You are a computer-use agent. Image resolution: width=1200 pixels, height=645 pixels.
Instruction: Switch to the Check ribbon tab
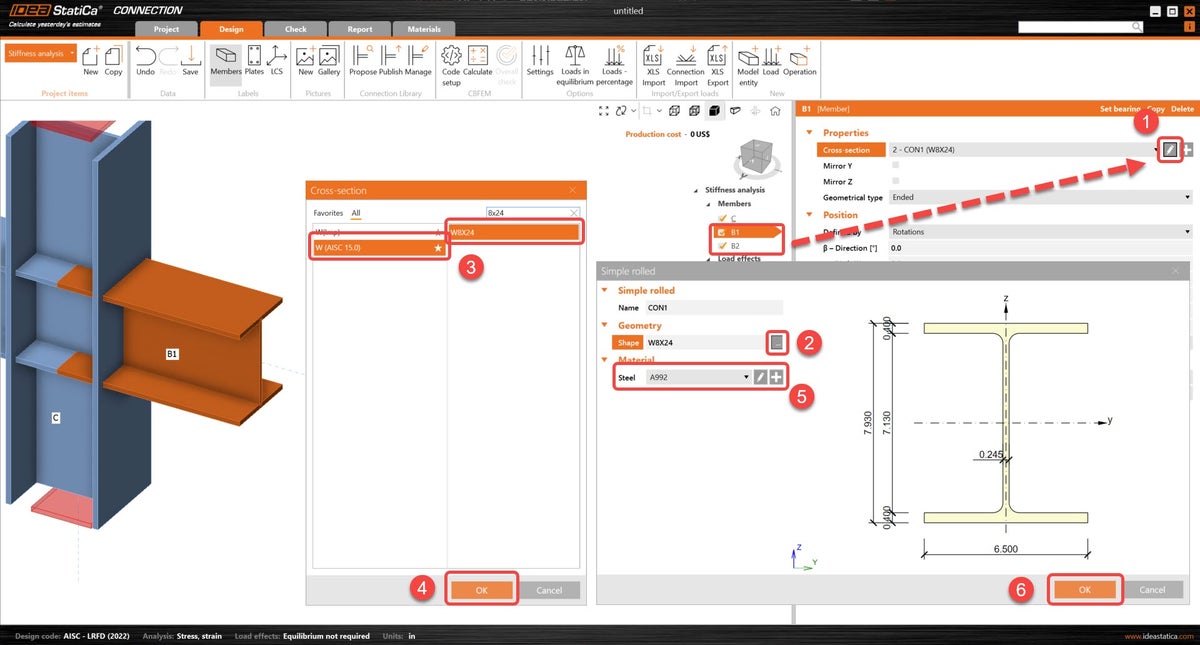[295, 29]
